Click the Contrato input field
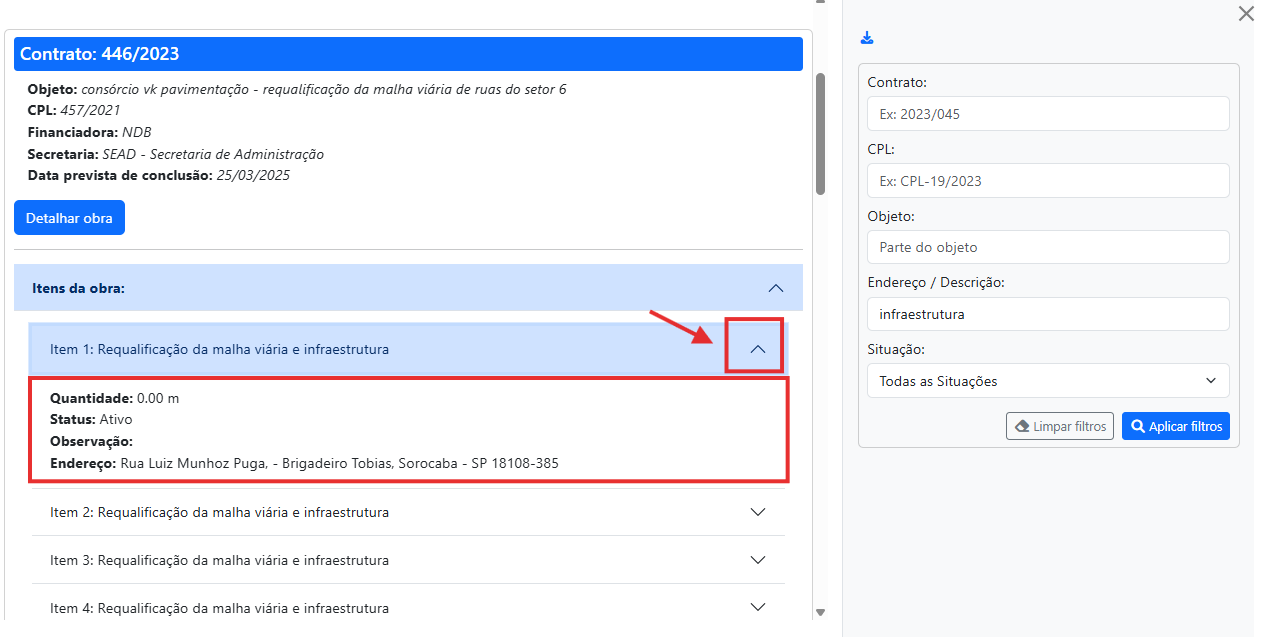Screen dimensions: 1262x637 click(1048, 114)
